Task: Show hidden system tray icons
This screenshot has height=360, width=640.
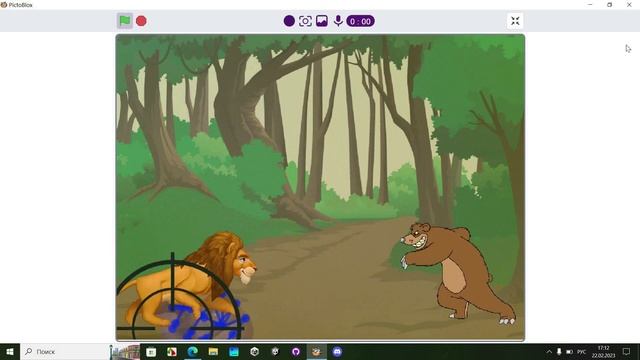Action: pyautogui.click(x=549, y=351)
